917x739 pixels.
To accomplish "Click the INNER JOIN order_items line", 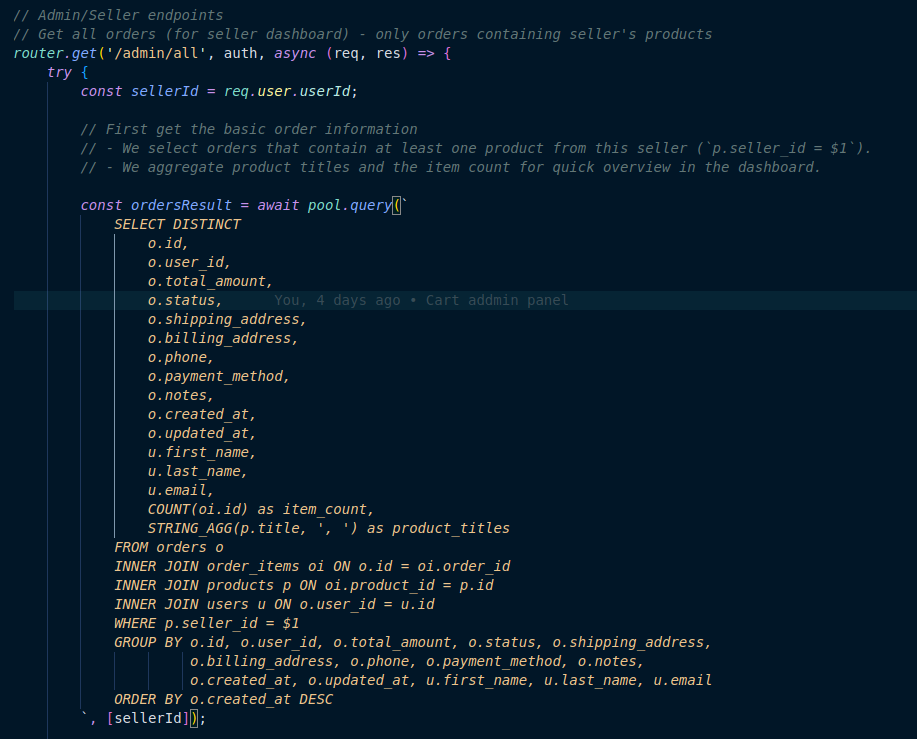I will [x=312, y=566].
